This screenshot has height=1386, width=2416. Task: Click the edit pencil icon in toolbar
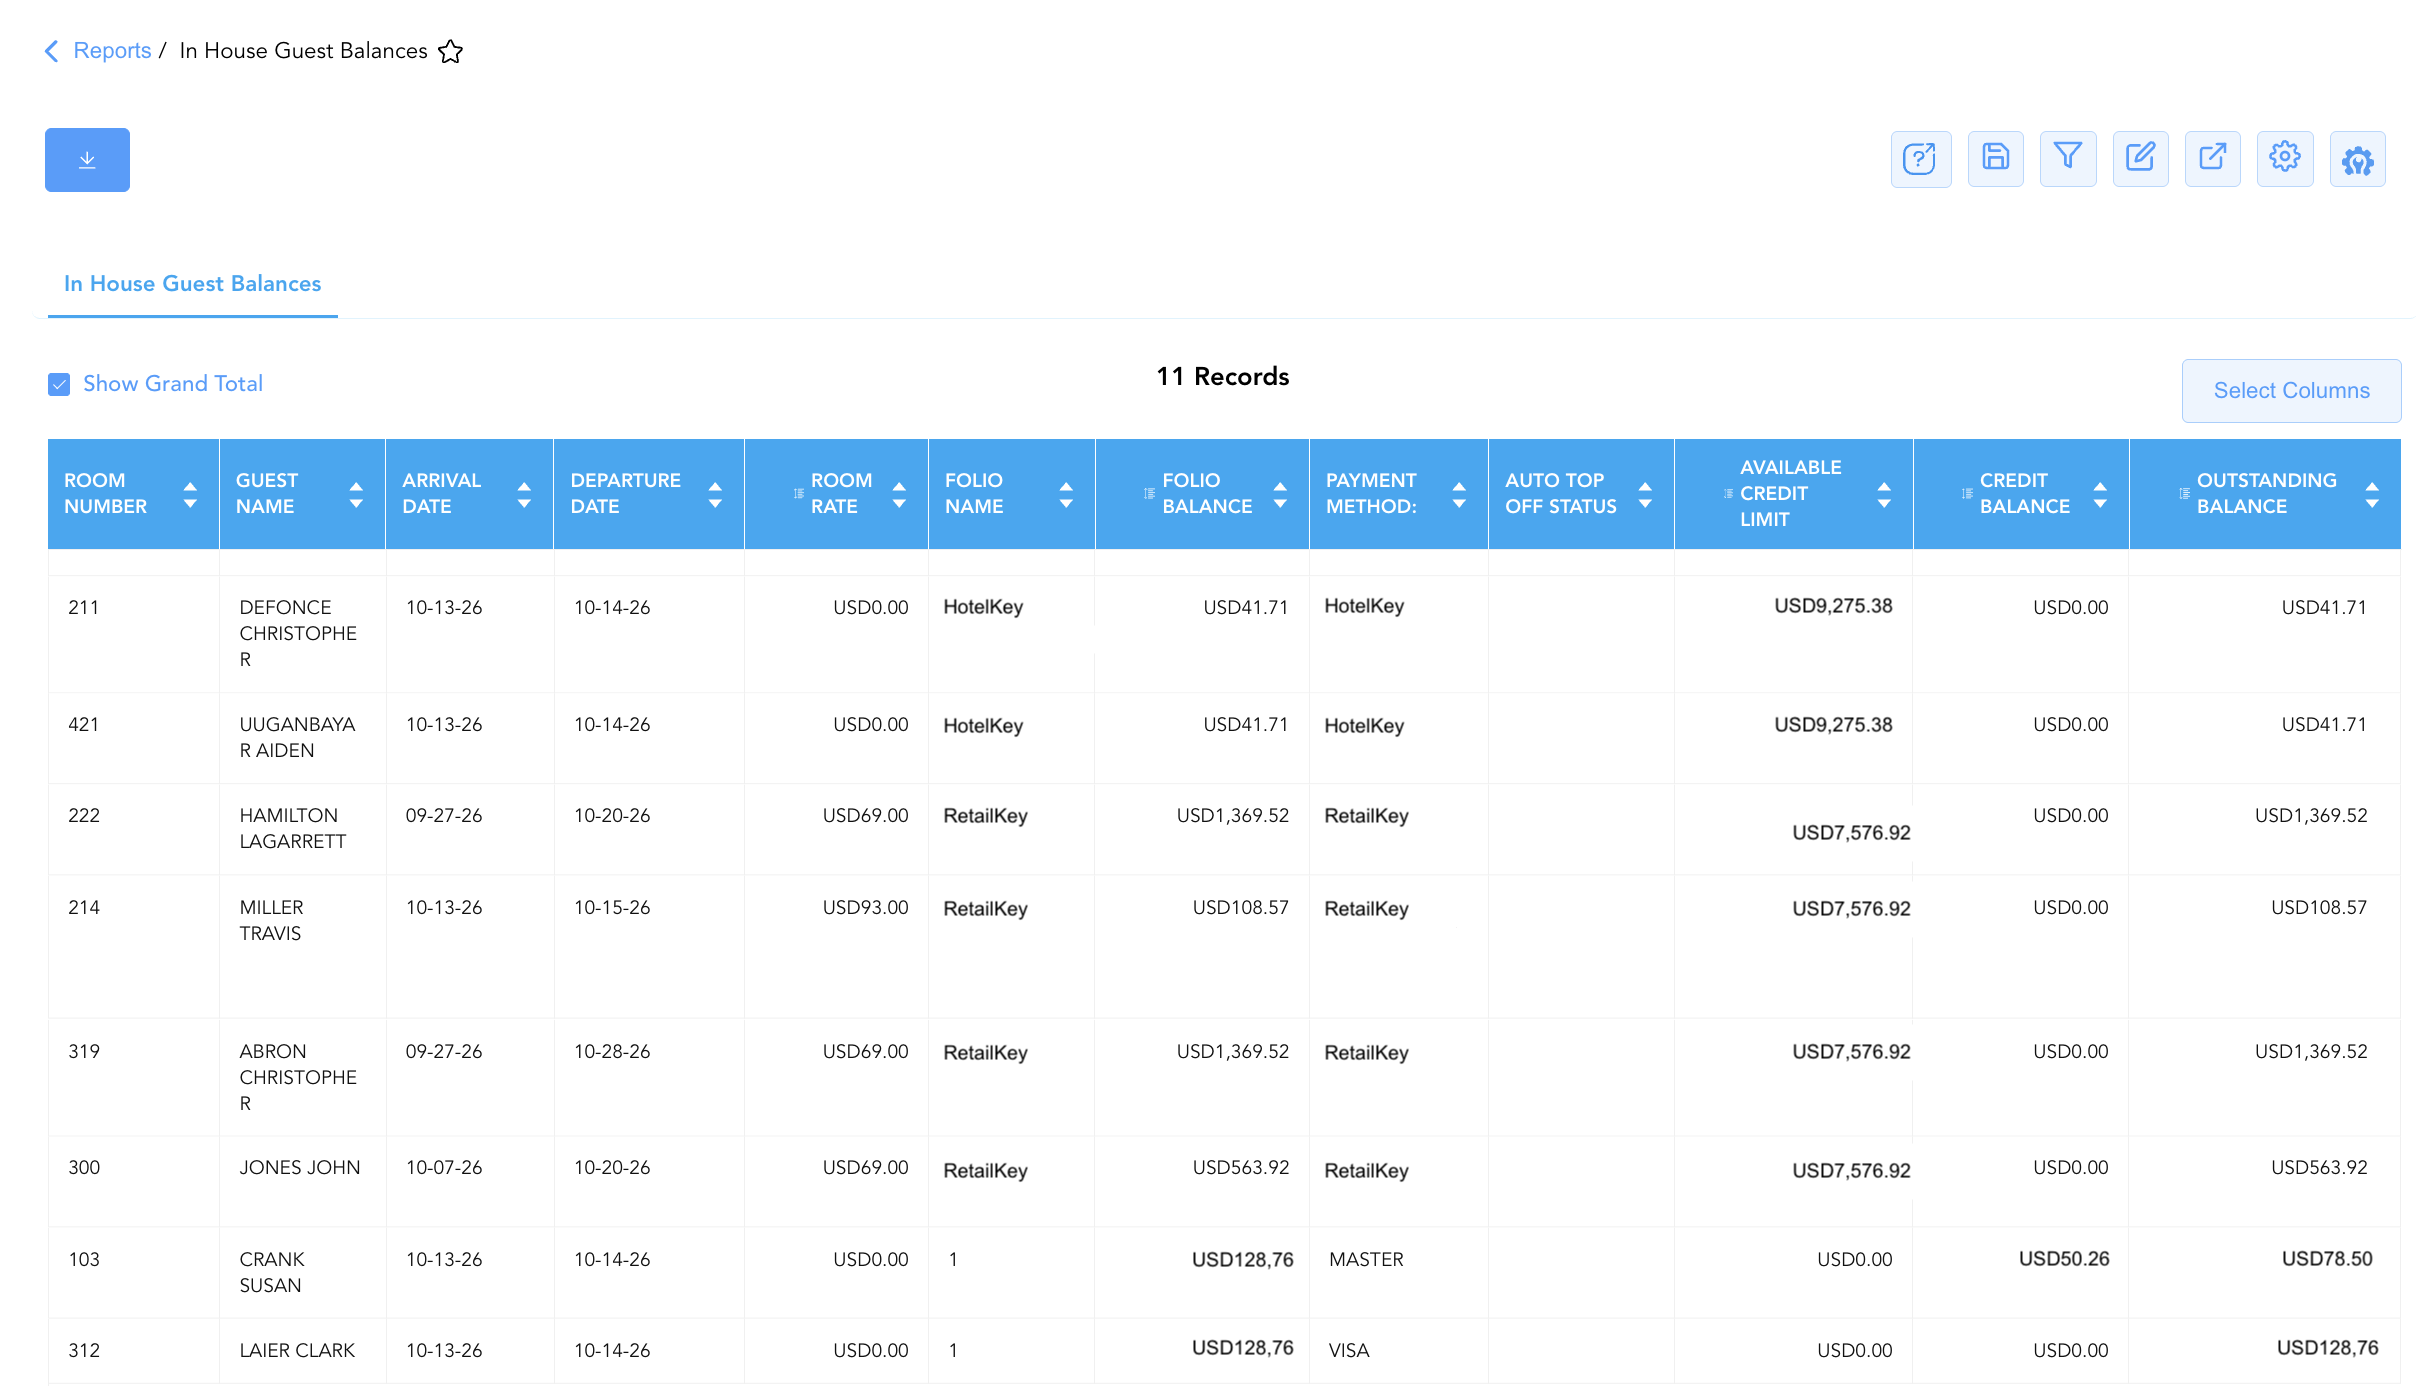tap(2140, 159)
